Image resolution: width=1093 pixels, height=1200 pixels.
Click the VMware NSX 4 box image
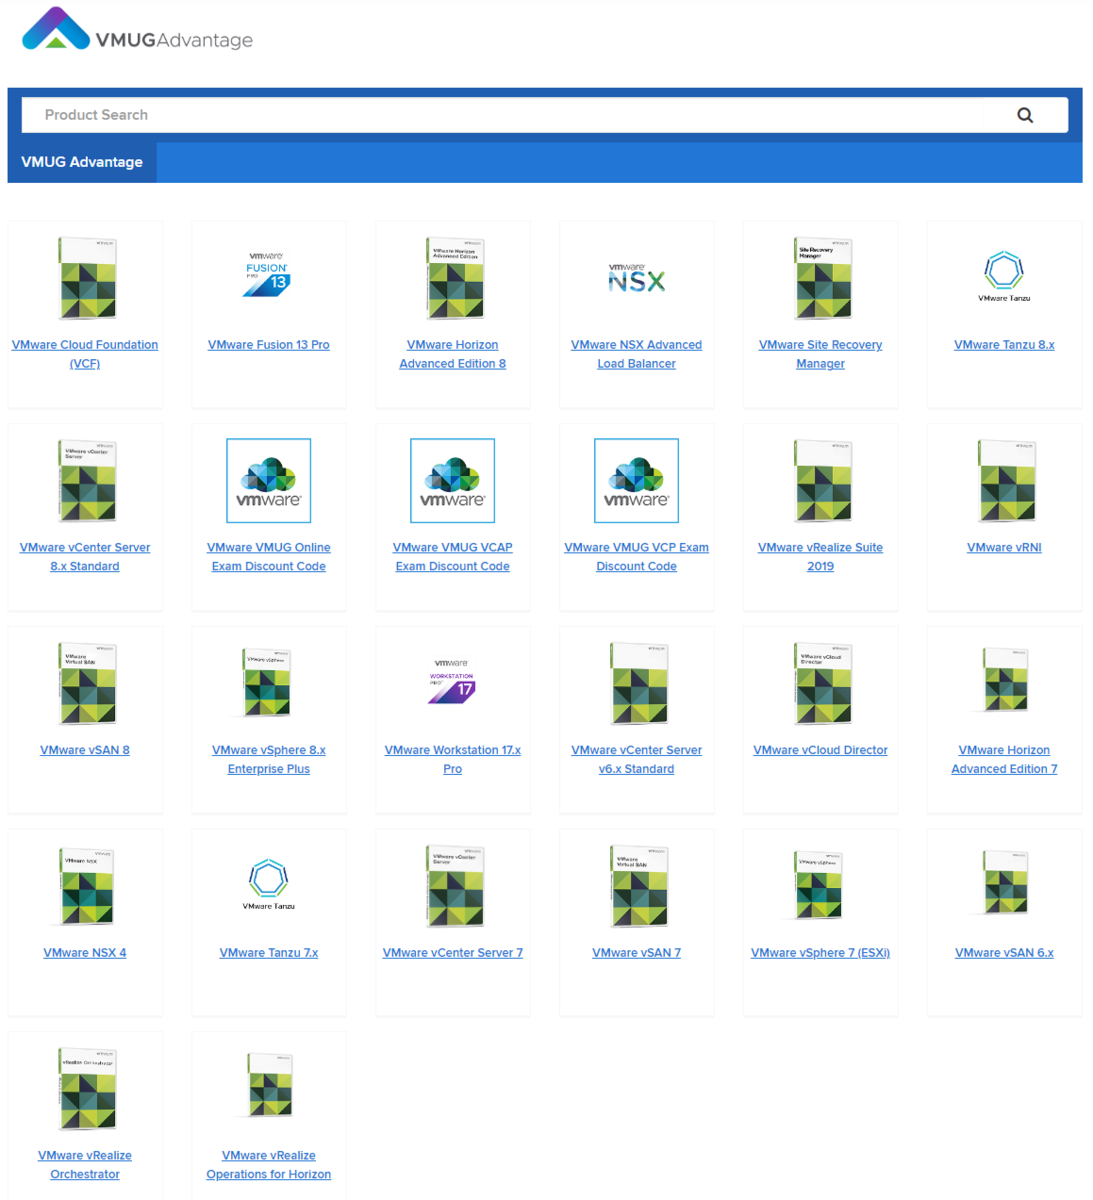pyautogui.click(x=87, y=887)
